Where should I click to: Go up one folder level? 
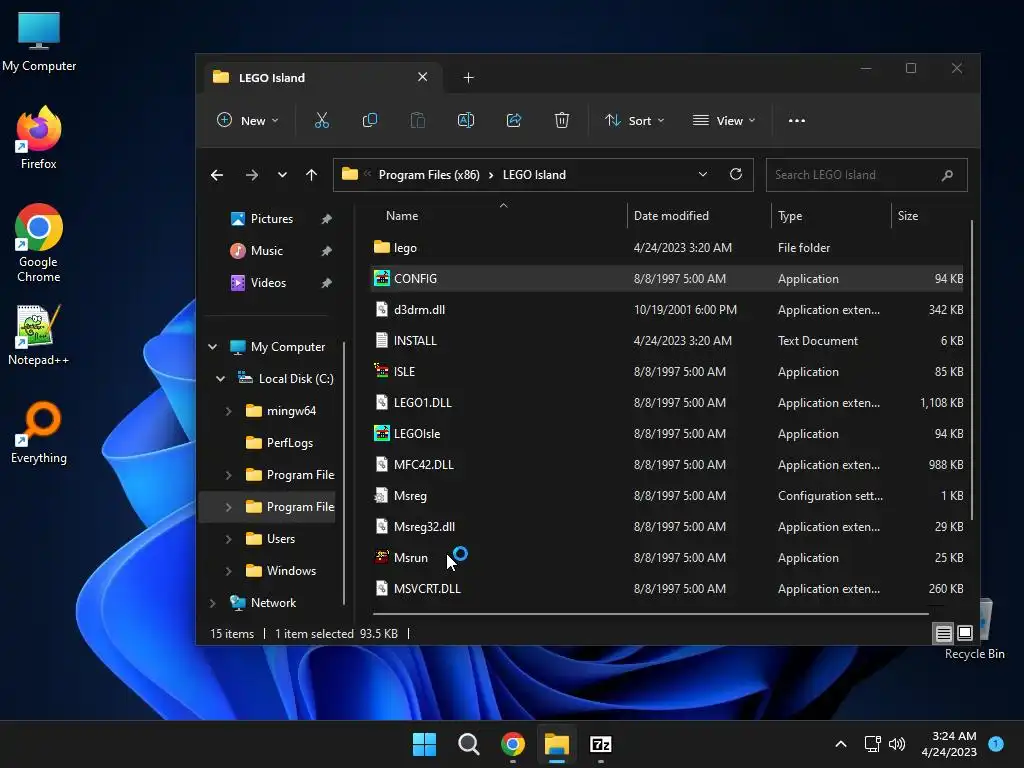coord(312,175)
